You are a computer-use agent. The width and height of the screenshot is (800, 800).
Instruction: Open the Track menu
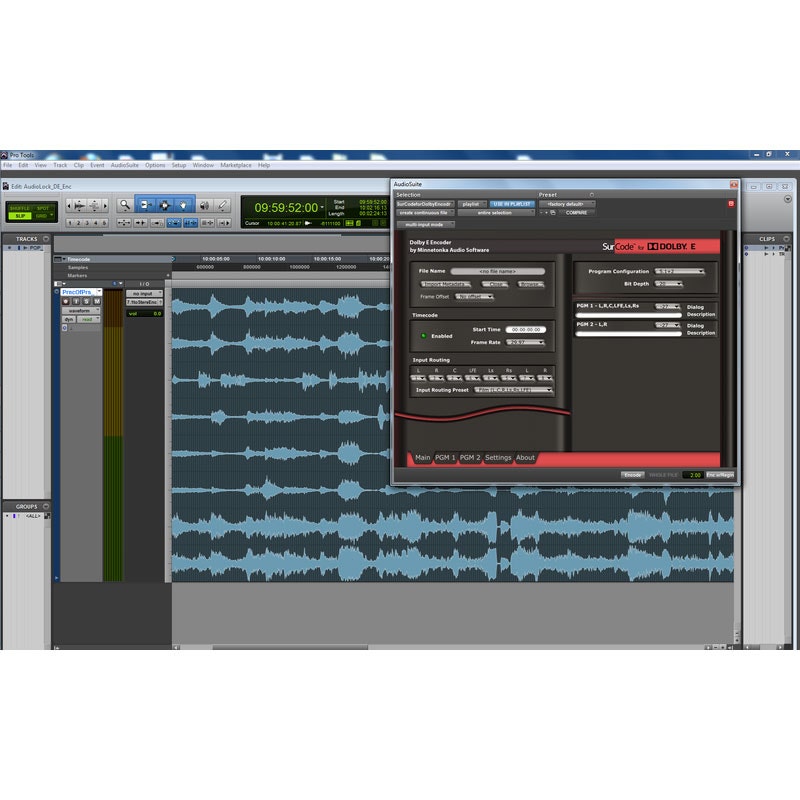[x=60, y=165]
